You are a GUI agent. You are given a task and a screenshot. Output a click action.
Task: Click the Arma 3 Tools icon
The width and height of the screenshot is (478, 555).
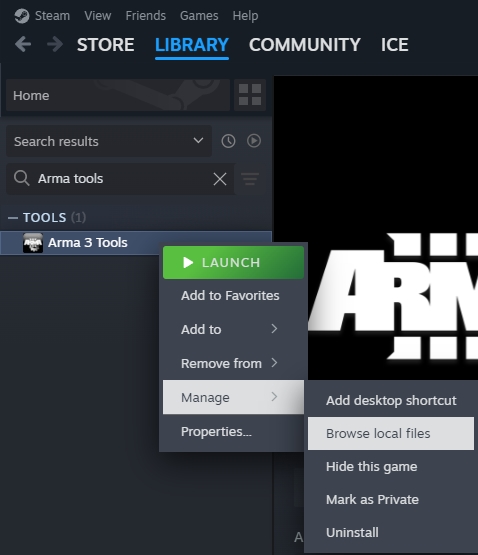coord(33,243)
